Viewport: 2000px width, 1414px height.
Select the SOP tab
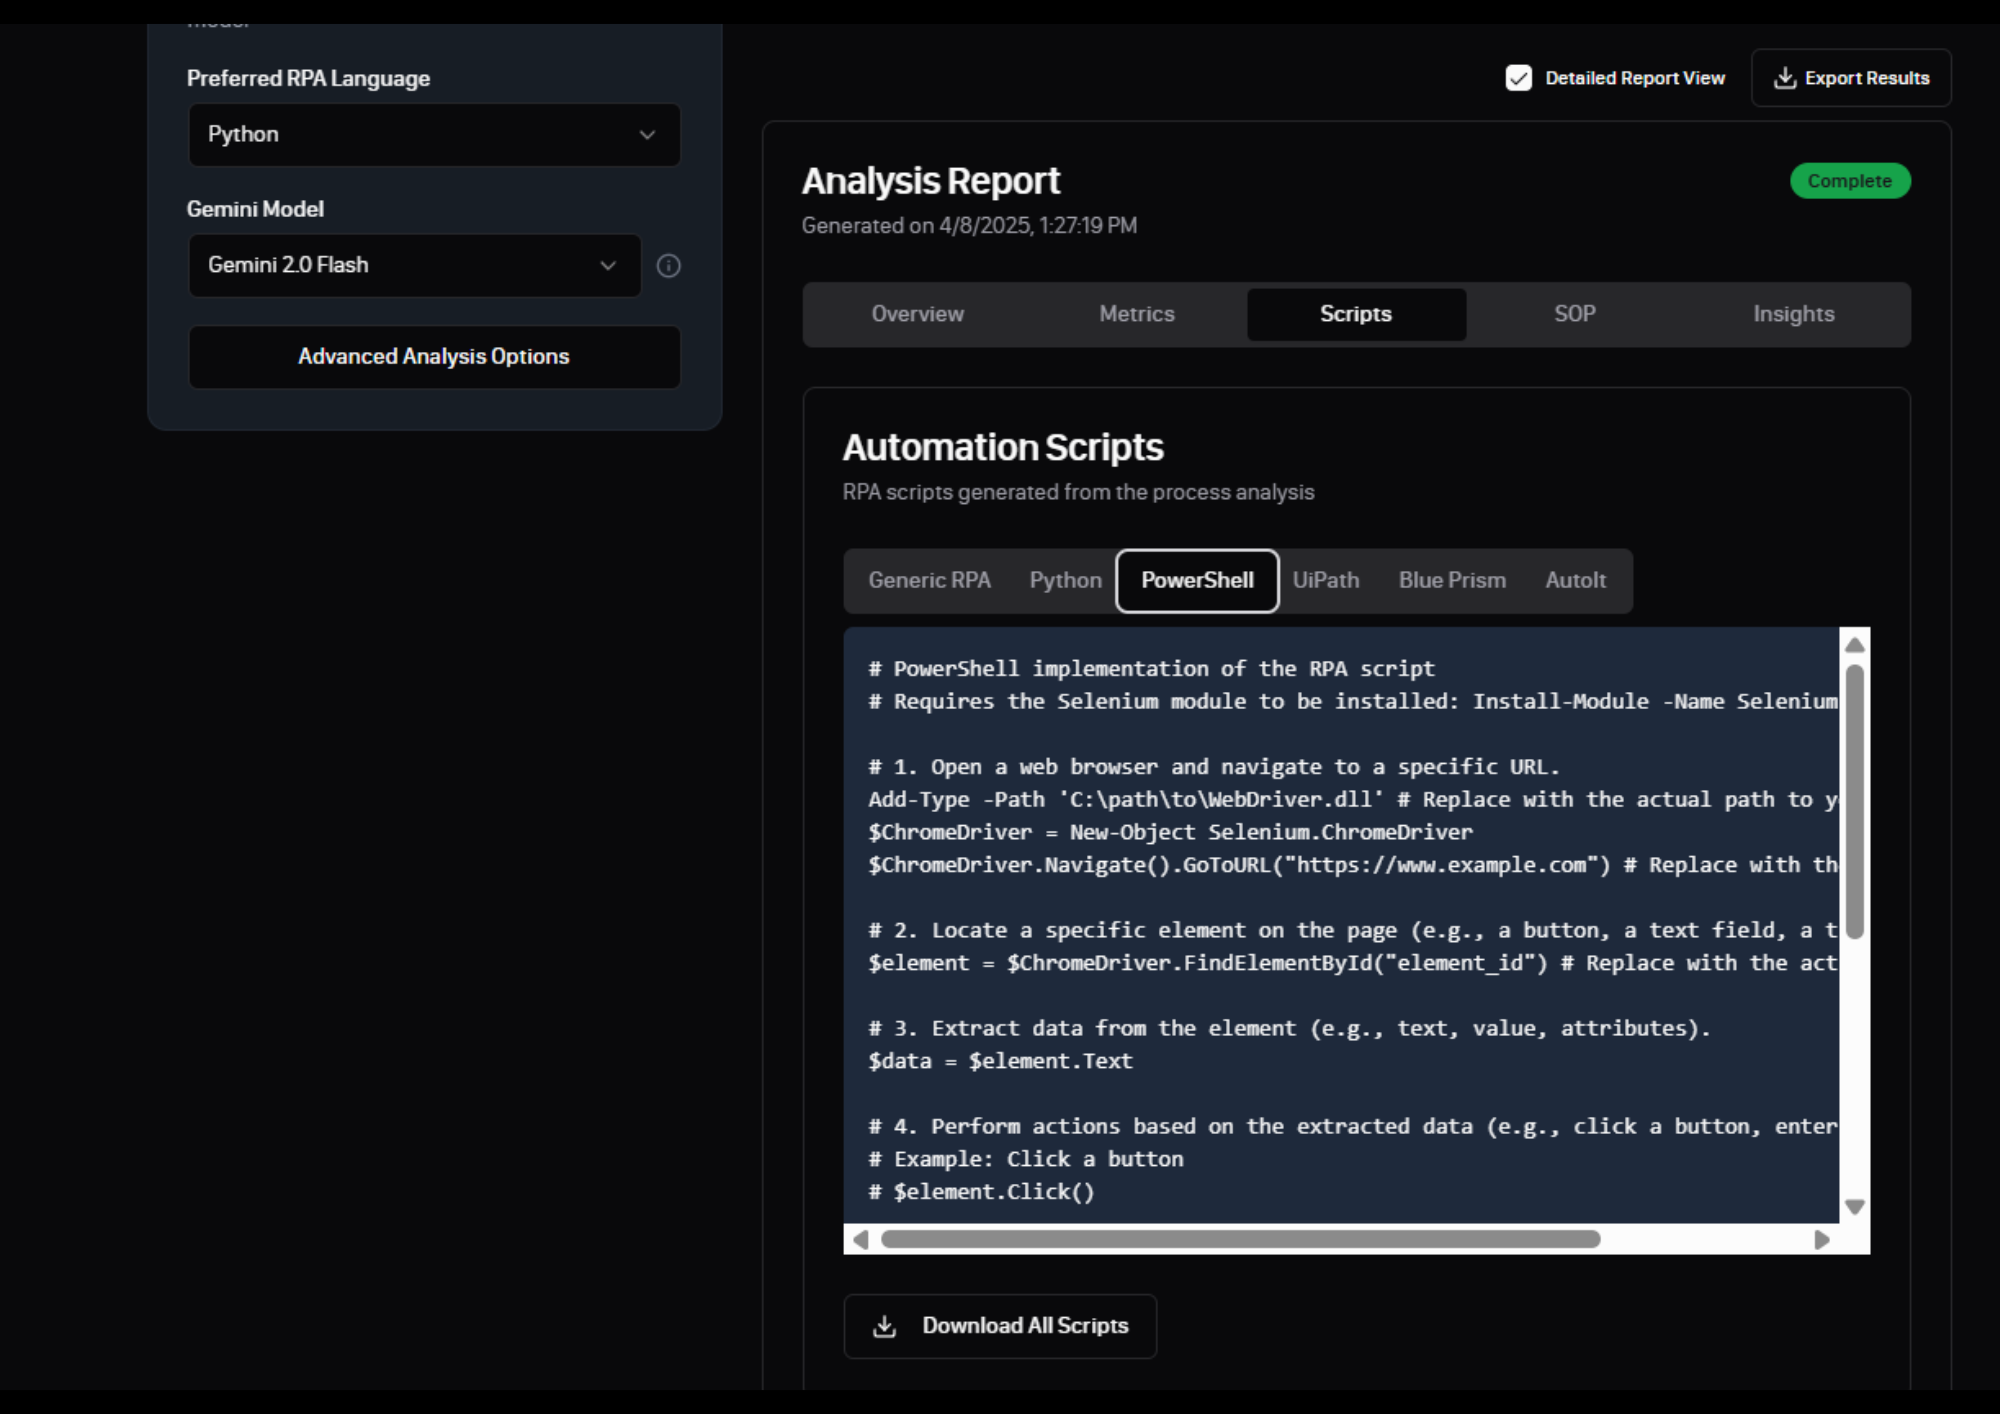pos(1574,314)
